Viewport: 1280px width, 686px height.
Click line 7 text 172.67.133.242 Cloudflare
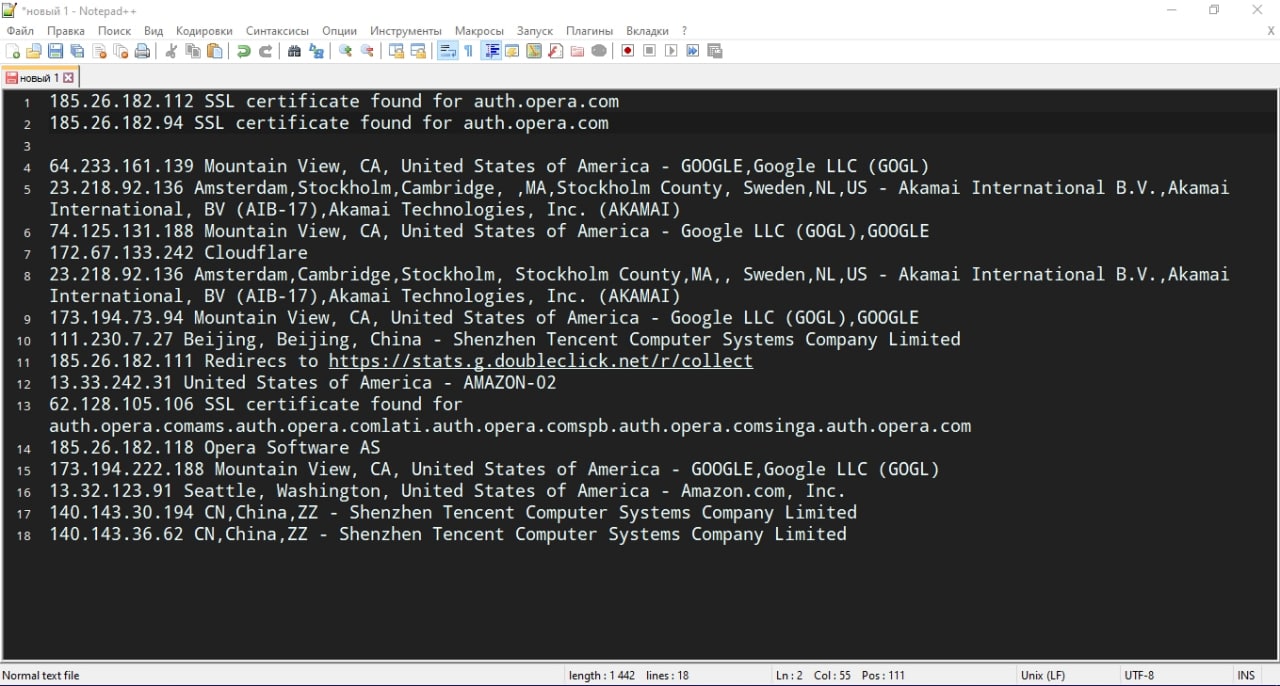coord(179,253)
